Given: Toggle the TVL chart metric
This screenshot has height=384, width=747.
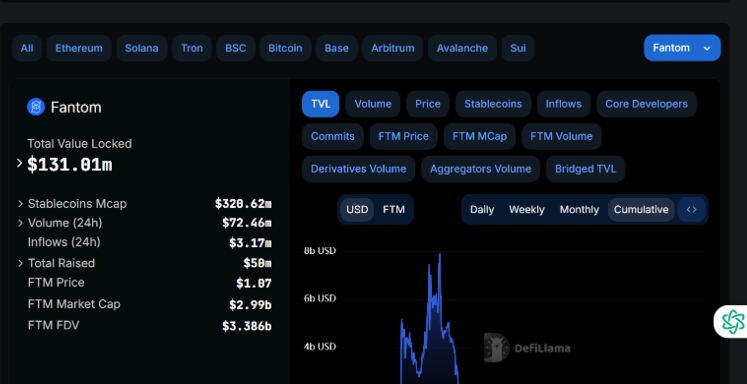Looking at the screenshot, I should (321, 104).
